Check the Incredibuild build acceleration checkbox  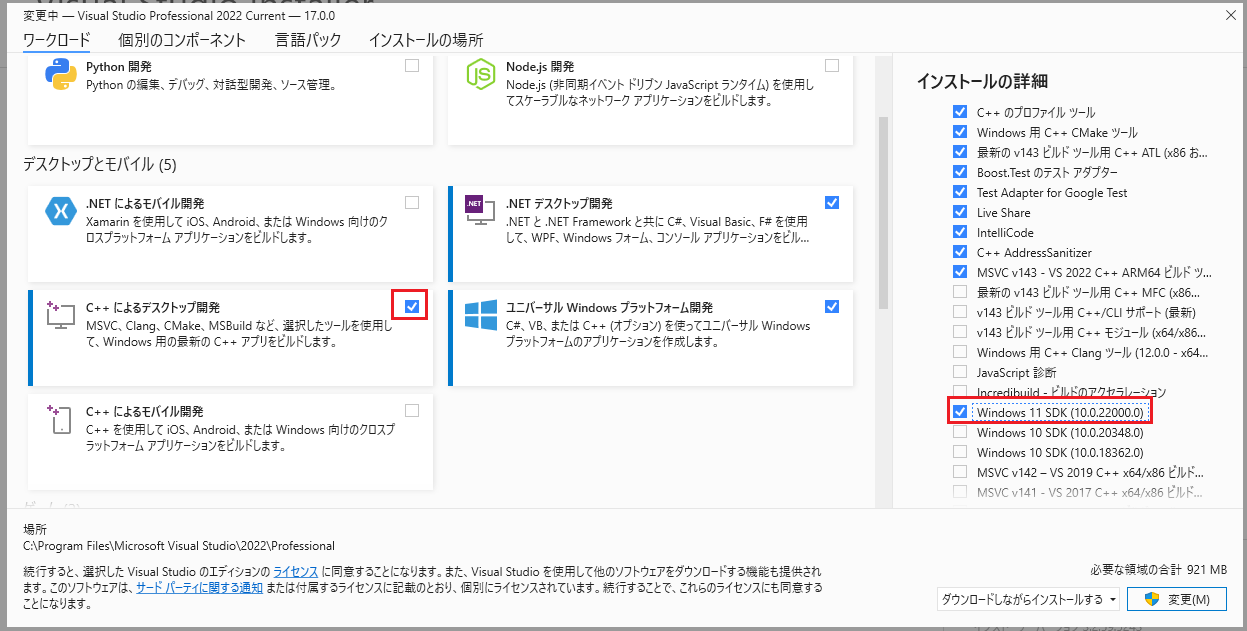(x=960, y=392)
